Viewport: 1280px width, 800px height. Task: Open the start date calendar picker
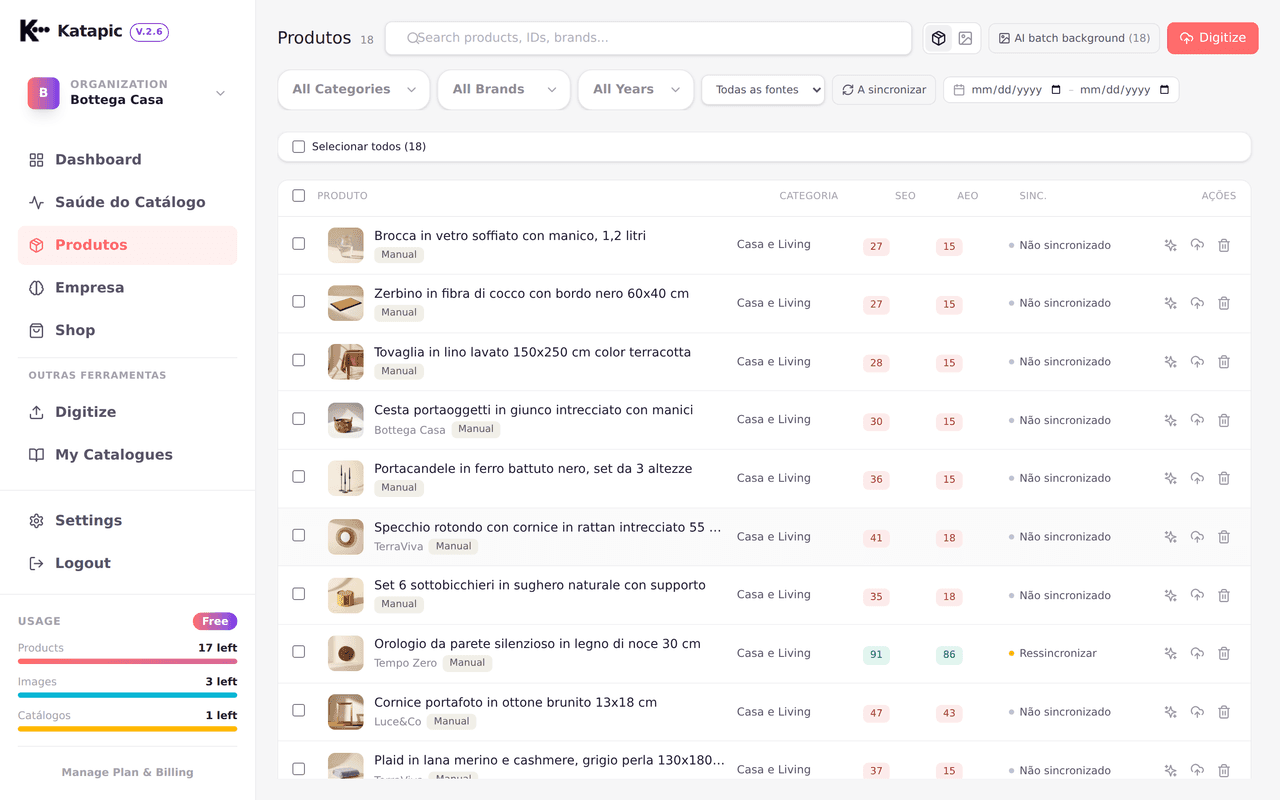coord(1056,90)
